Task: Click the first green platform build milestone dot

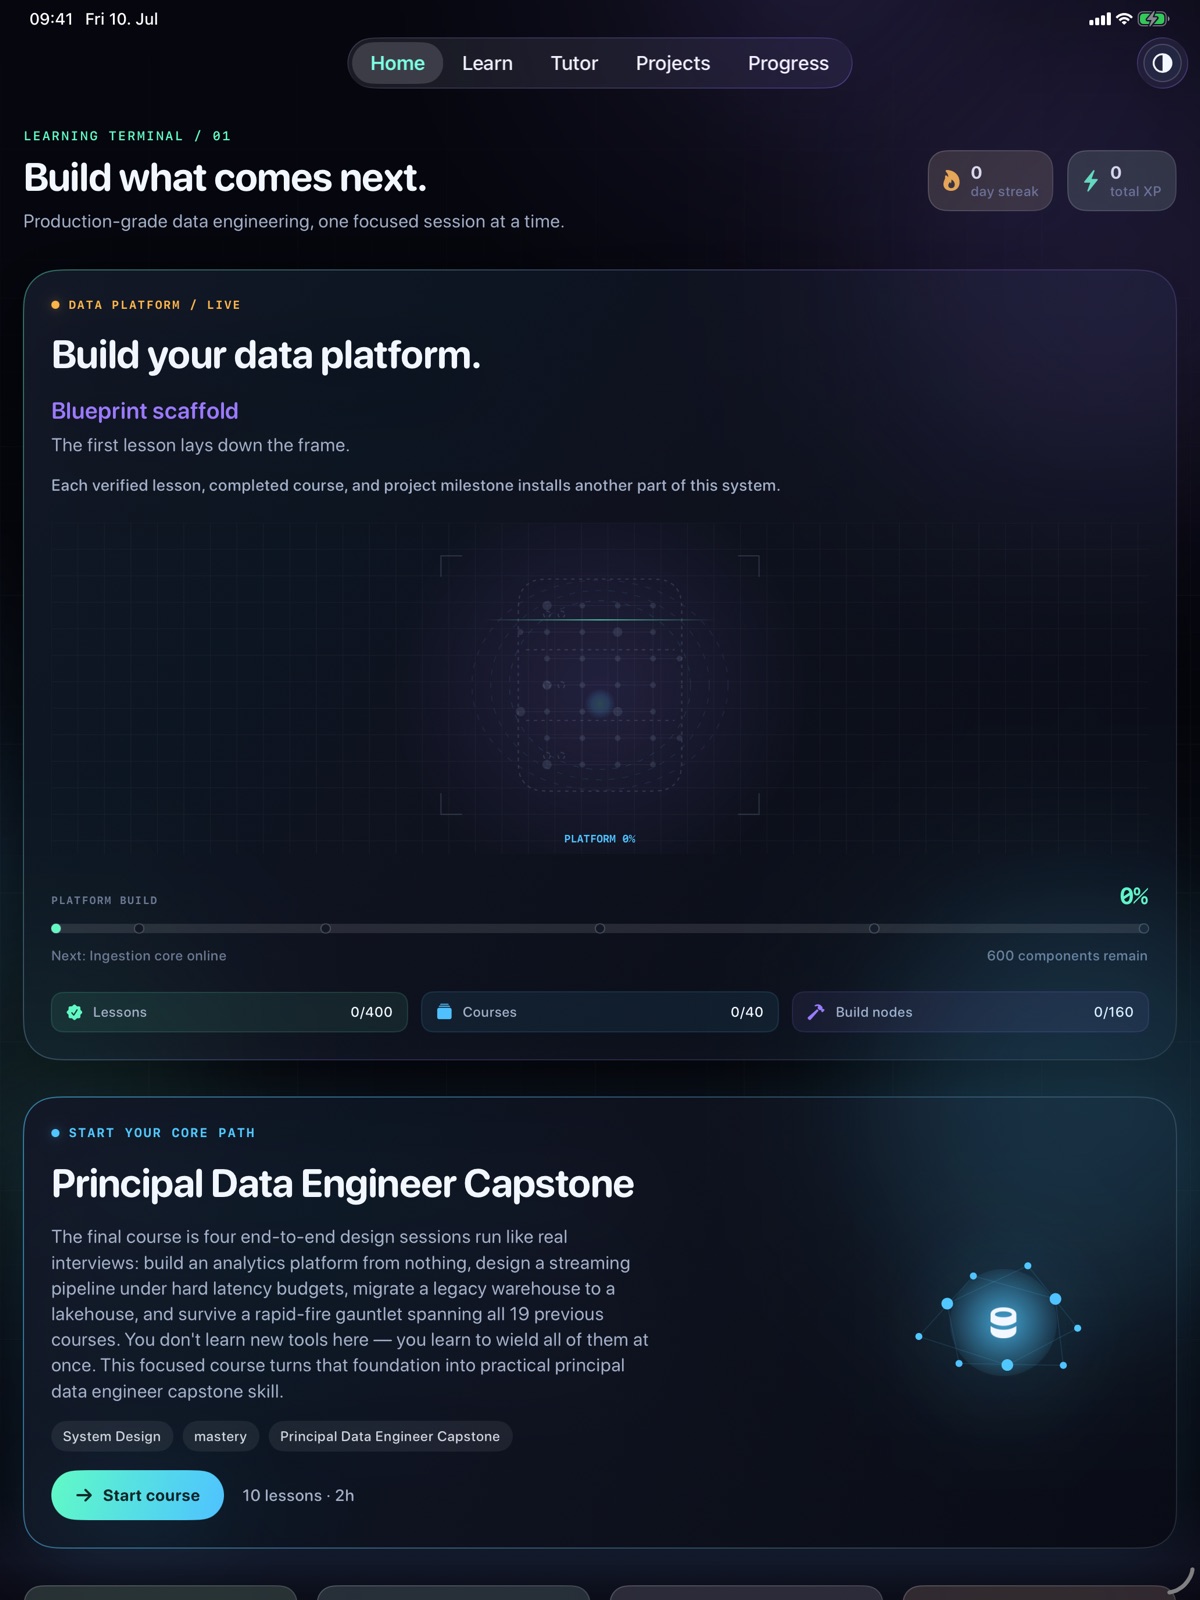Action: coord(56,928)
